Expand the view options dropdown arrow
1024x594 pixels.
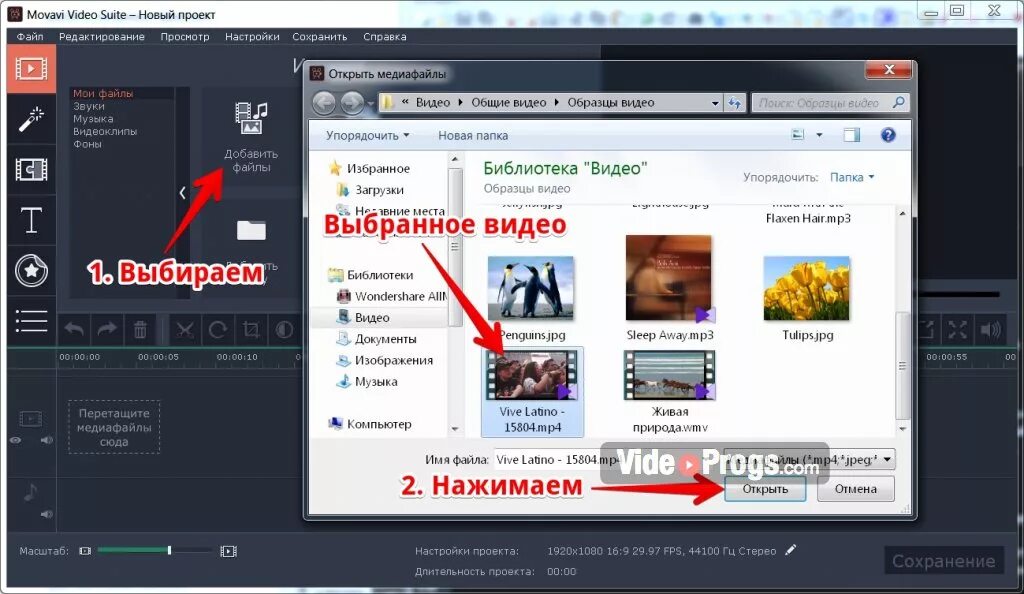coord(819,135)
